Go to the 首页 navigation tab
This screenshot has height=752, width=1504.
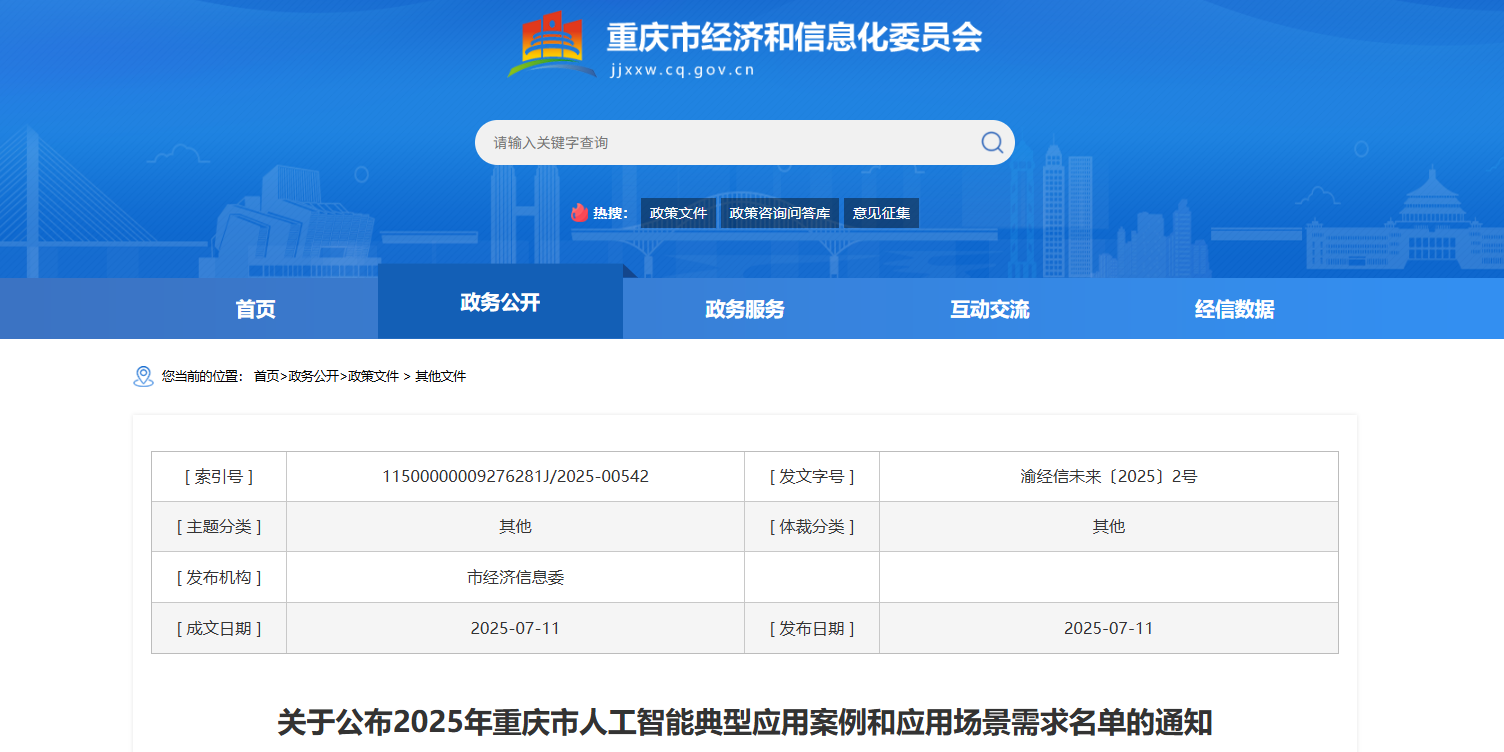click(x=255, y=309)
